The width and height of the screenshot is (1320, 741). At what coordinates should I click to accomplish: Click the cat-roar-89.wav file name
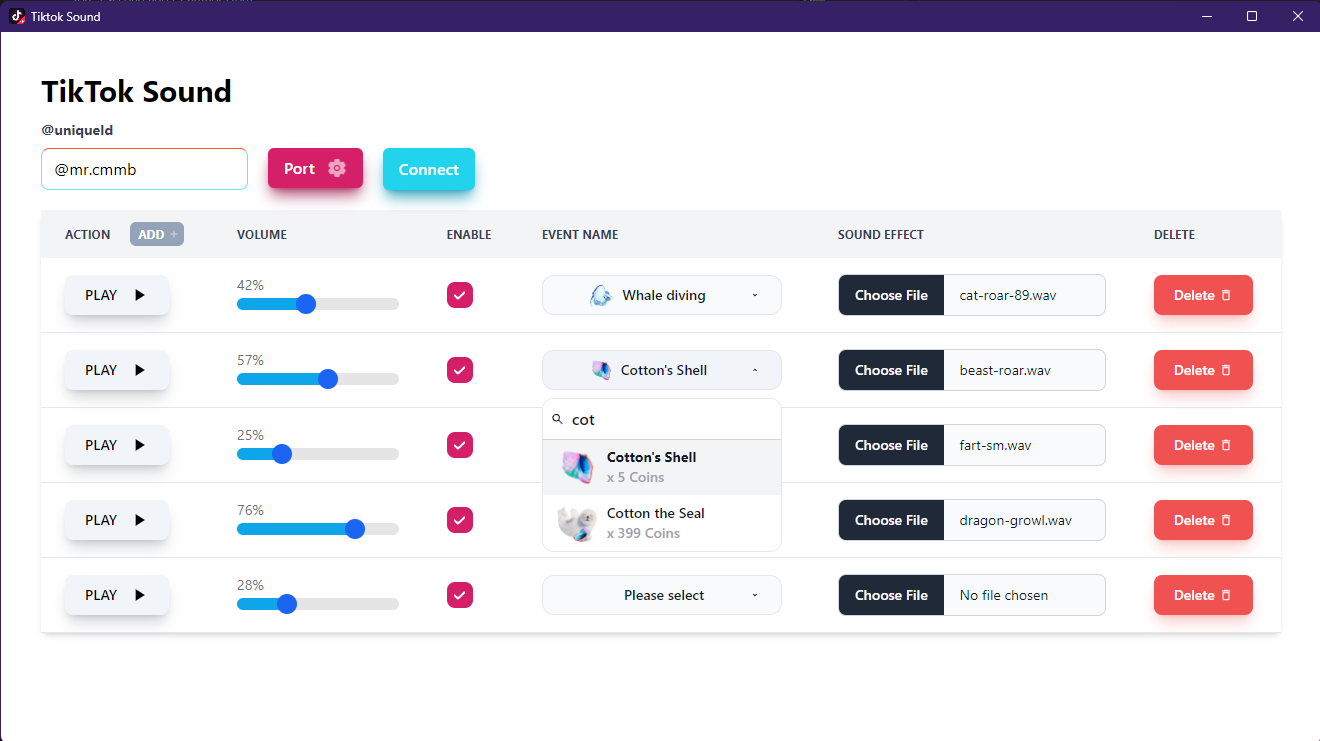1007,295
